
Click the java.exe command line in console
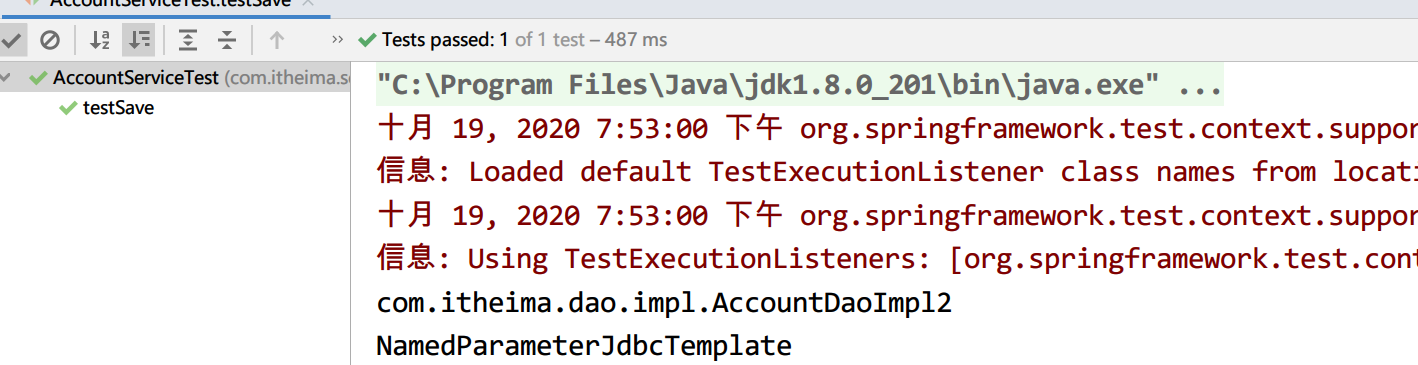pyautogui.click(x=799, y=85)
